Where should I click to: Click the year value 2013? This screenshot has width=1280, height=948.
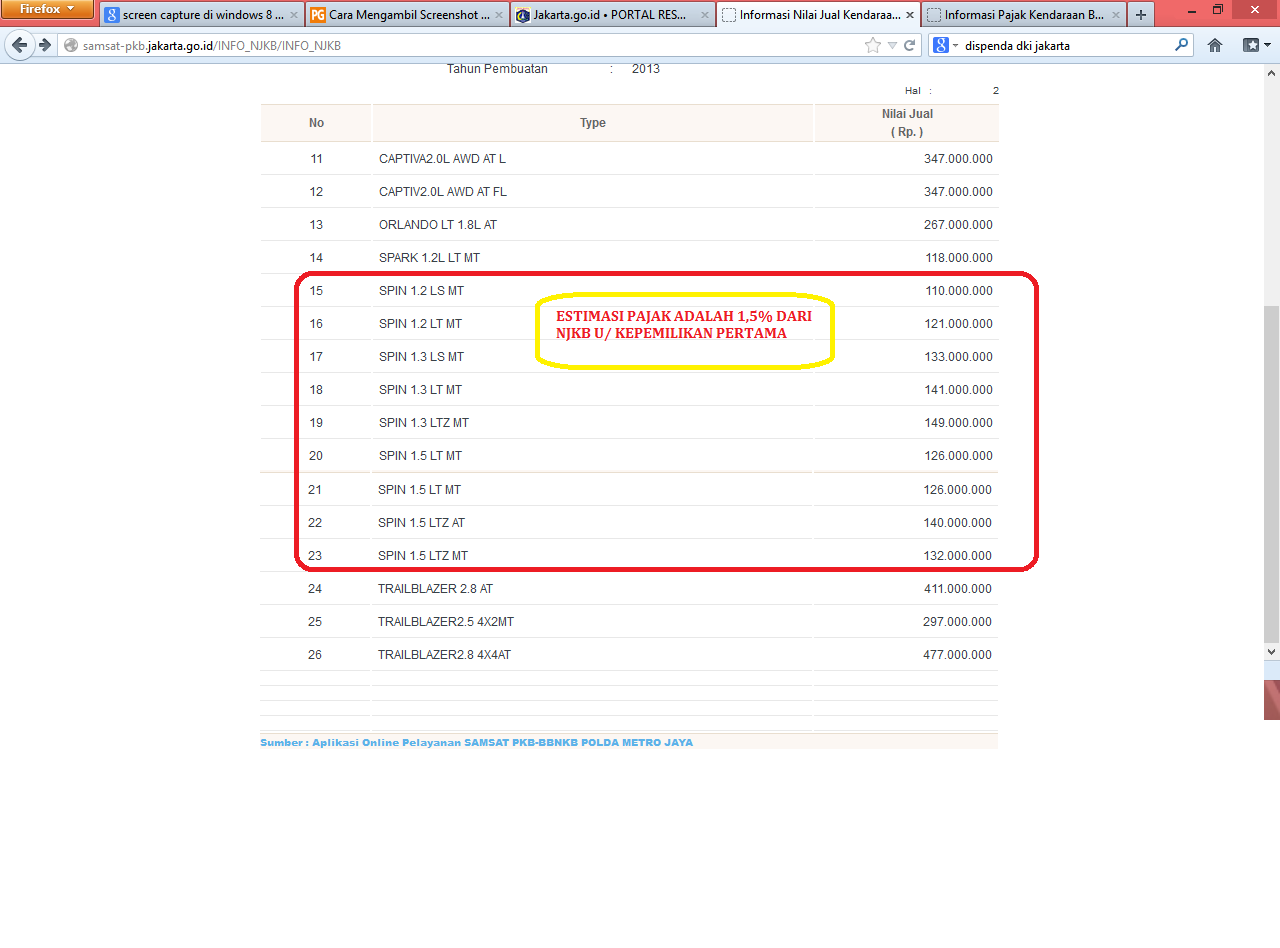pyautogui.click(x=646, y=69)
